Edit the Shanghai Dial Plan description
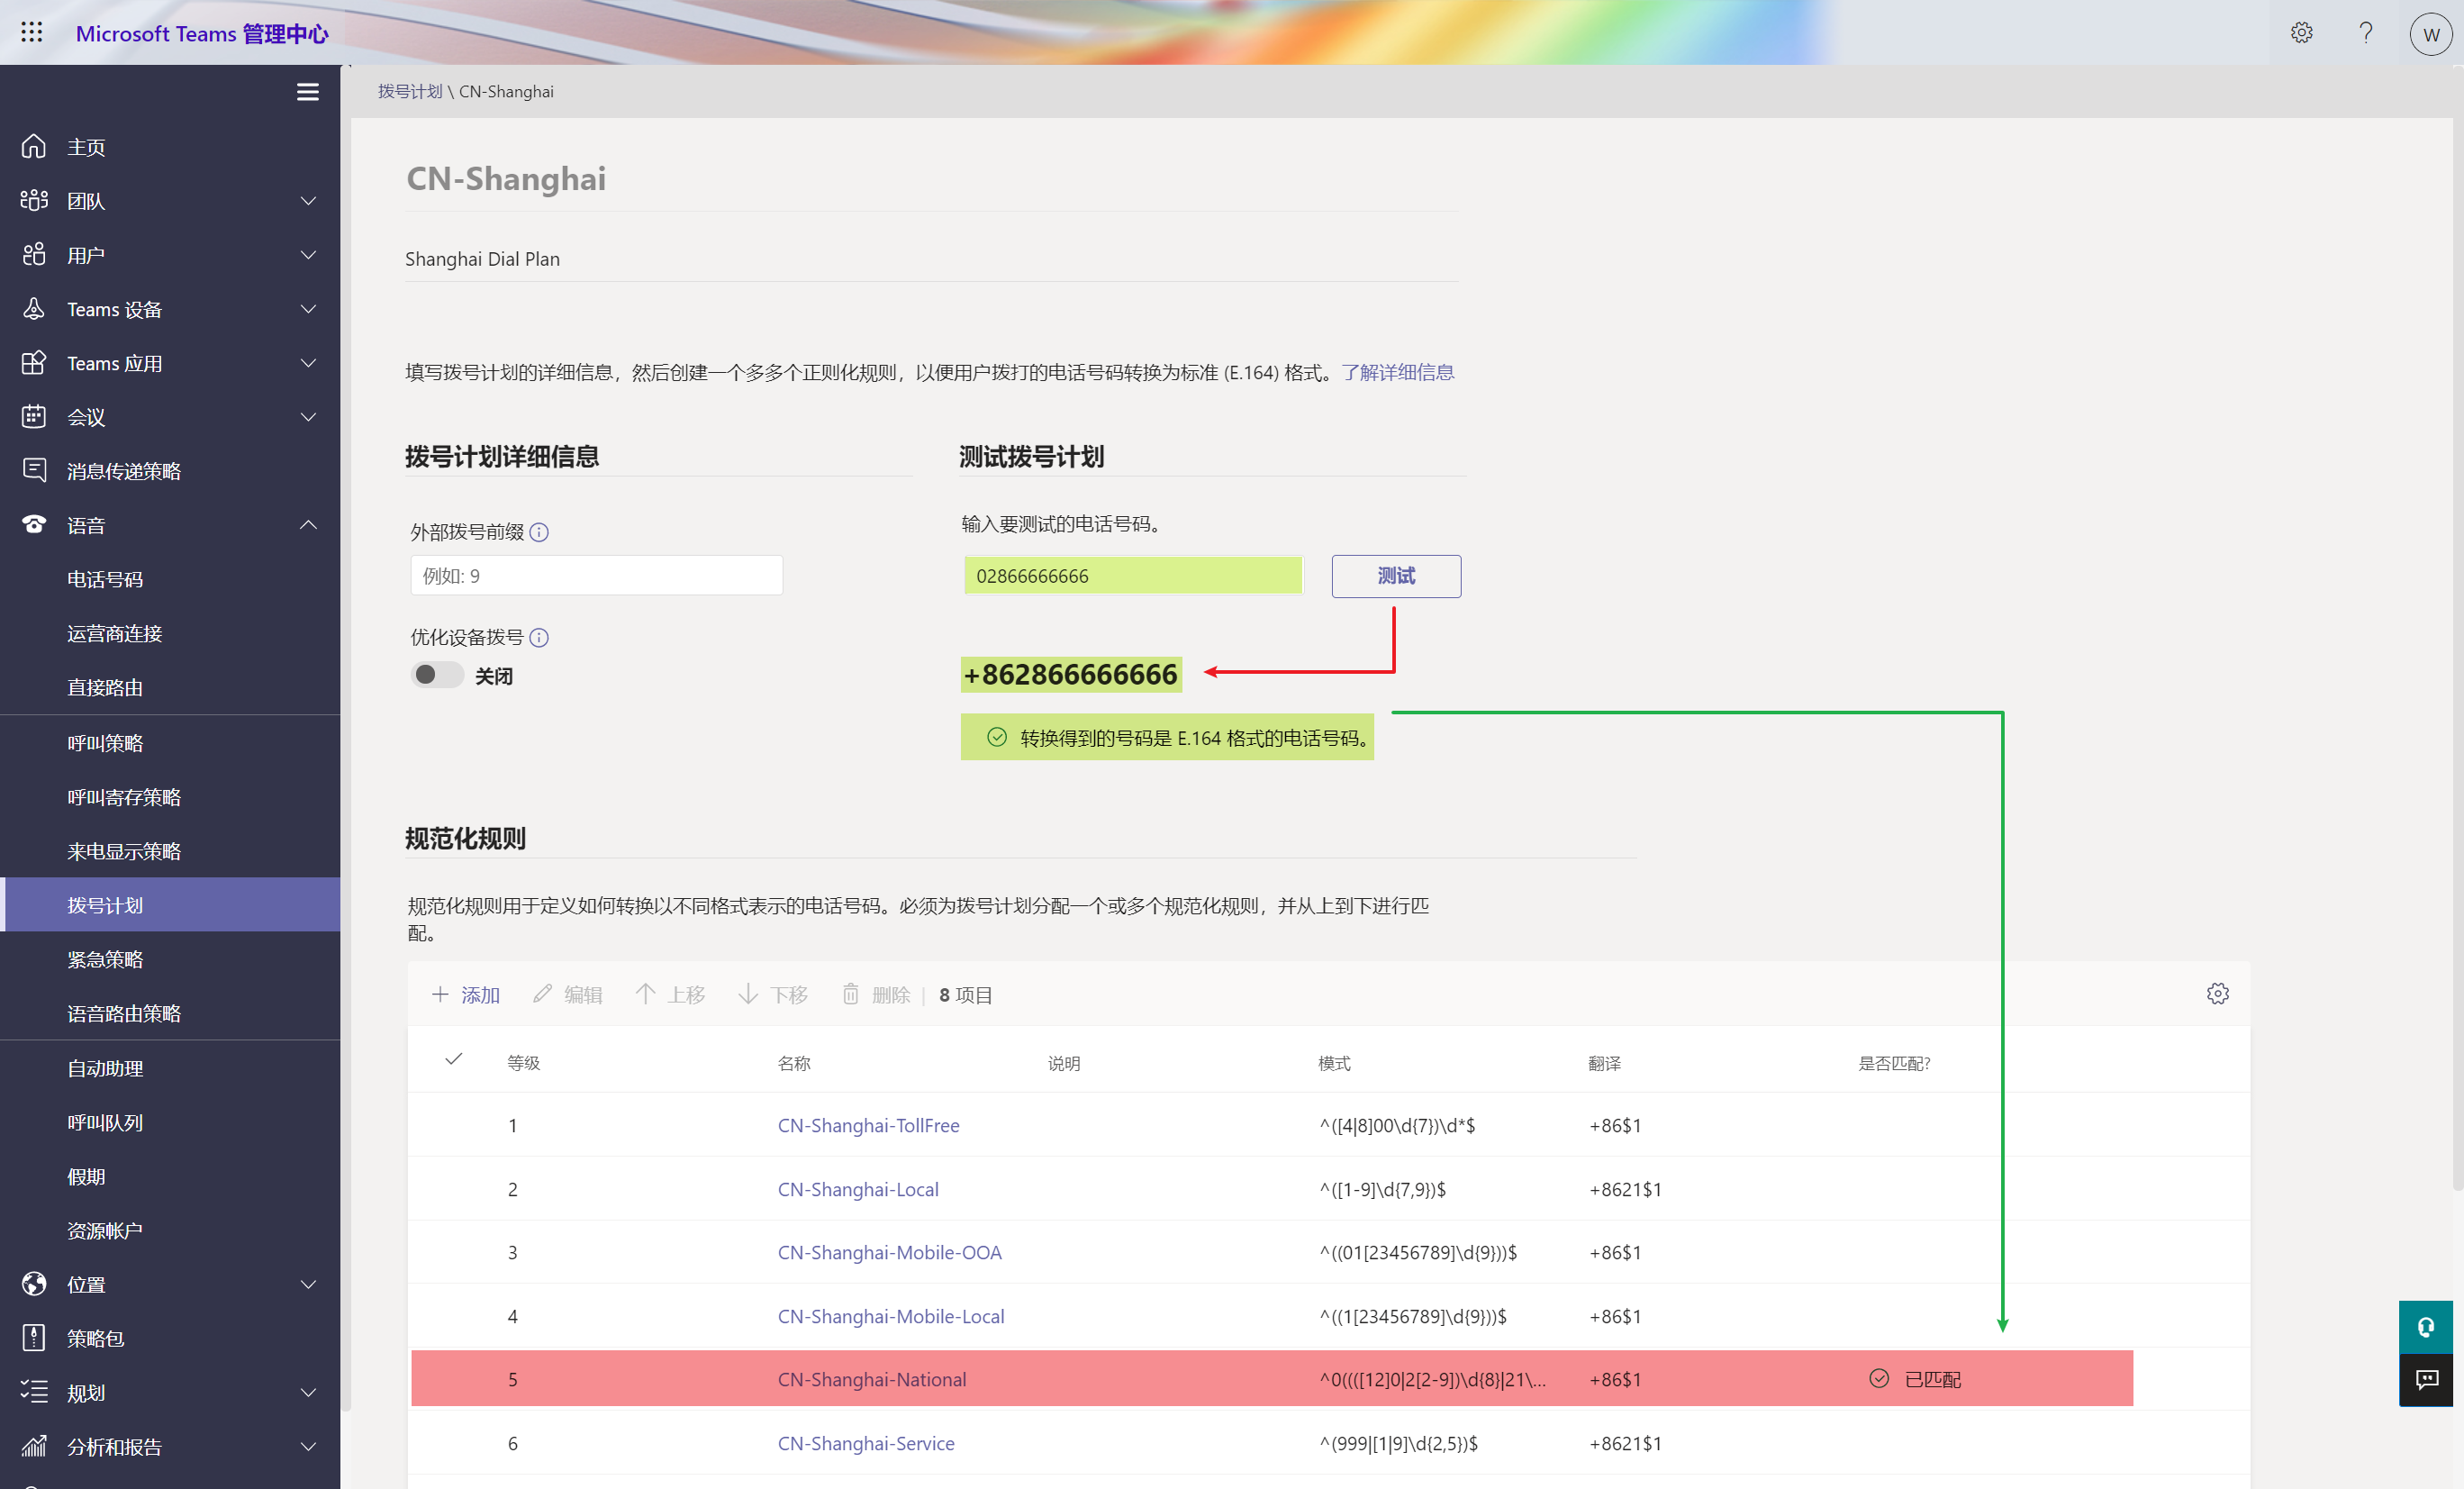The image size is (2464, 1489). click(x=931, y=259)
